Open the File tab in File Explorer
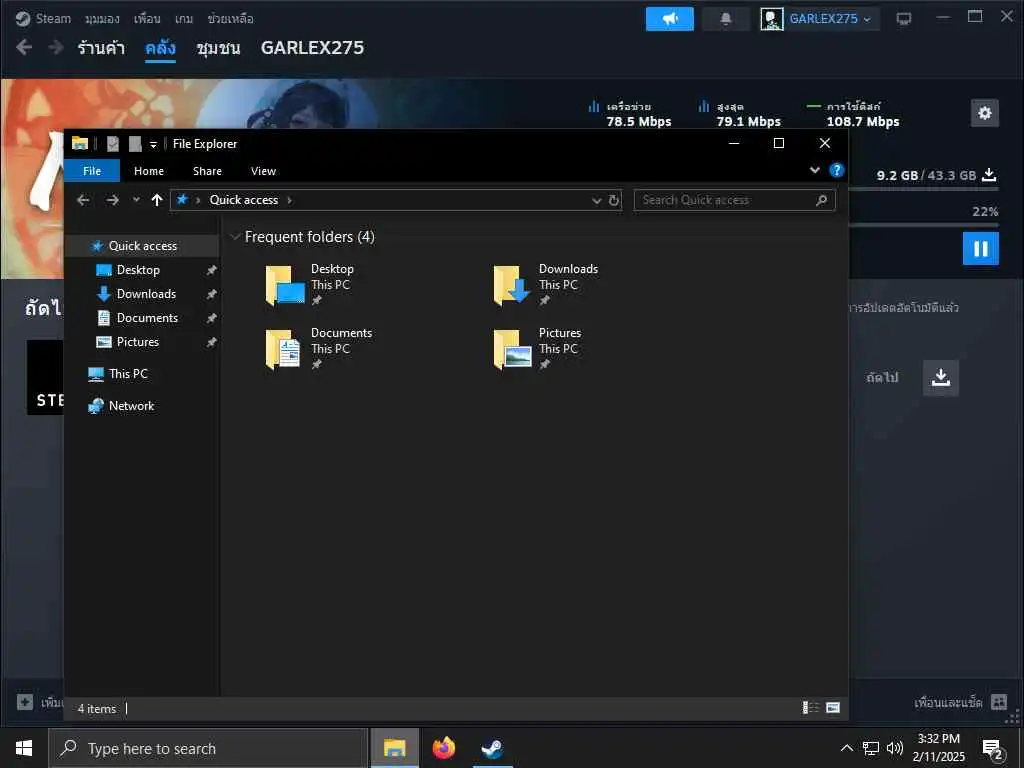 (x=92, y=170)
